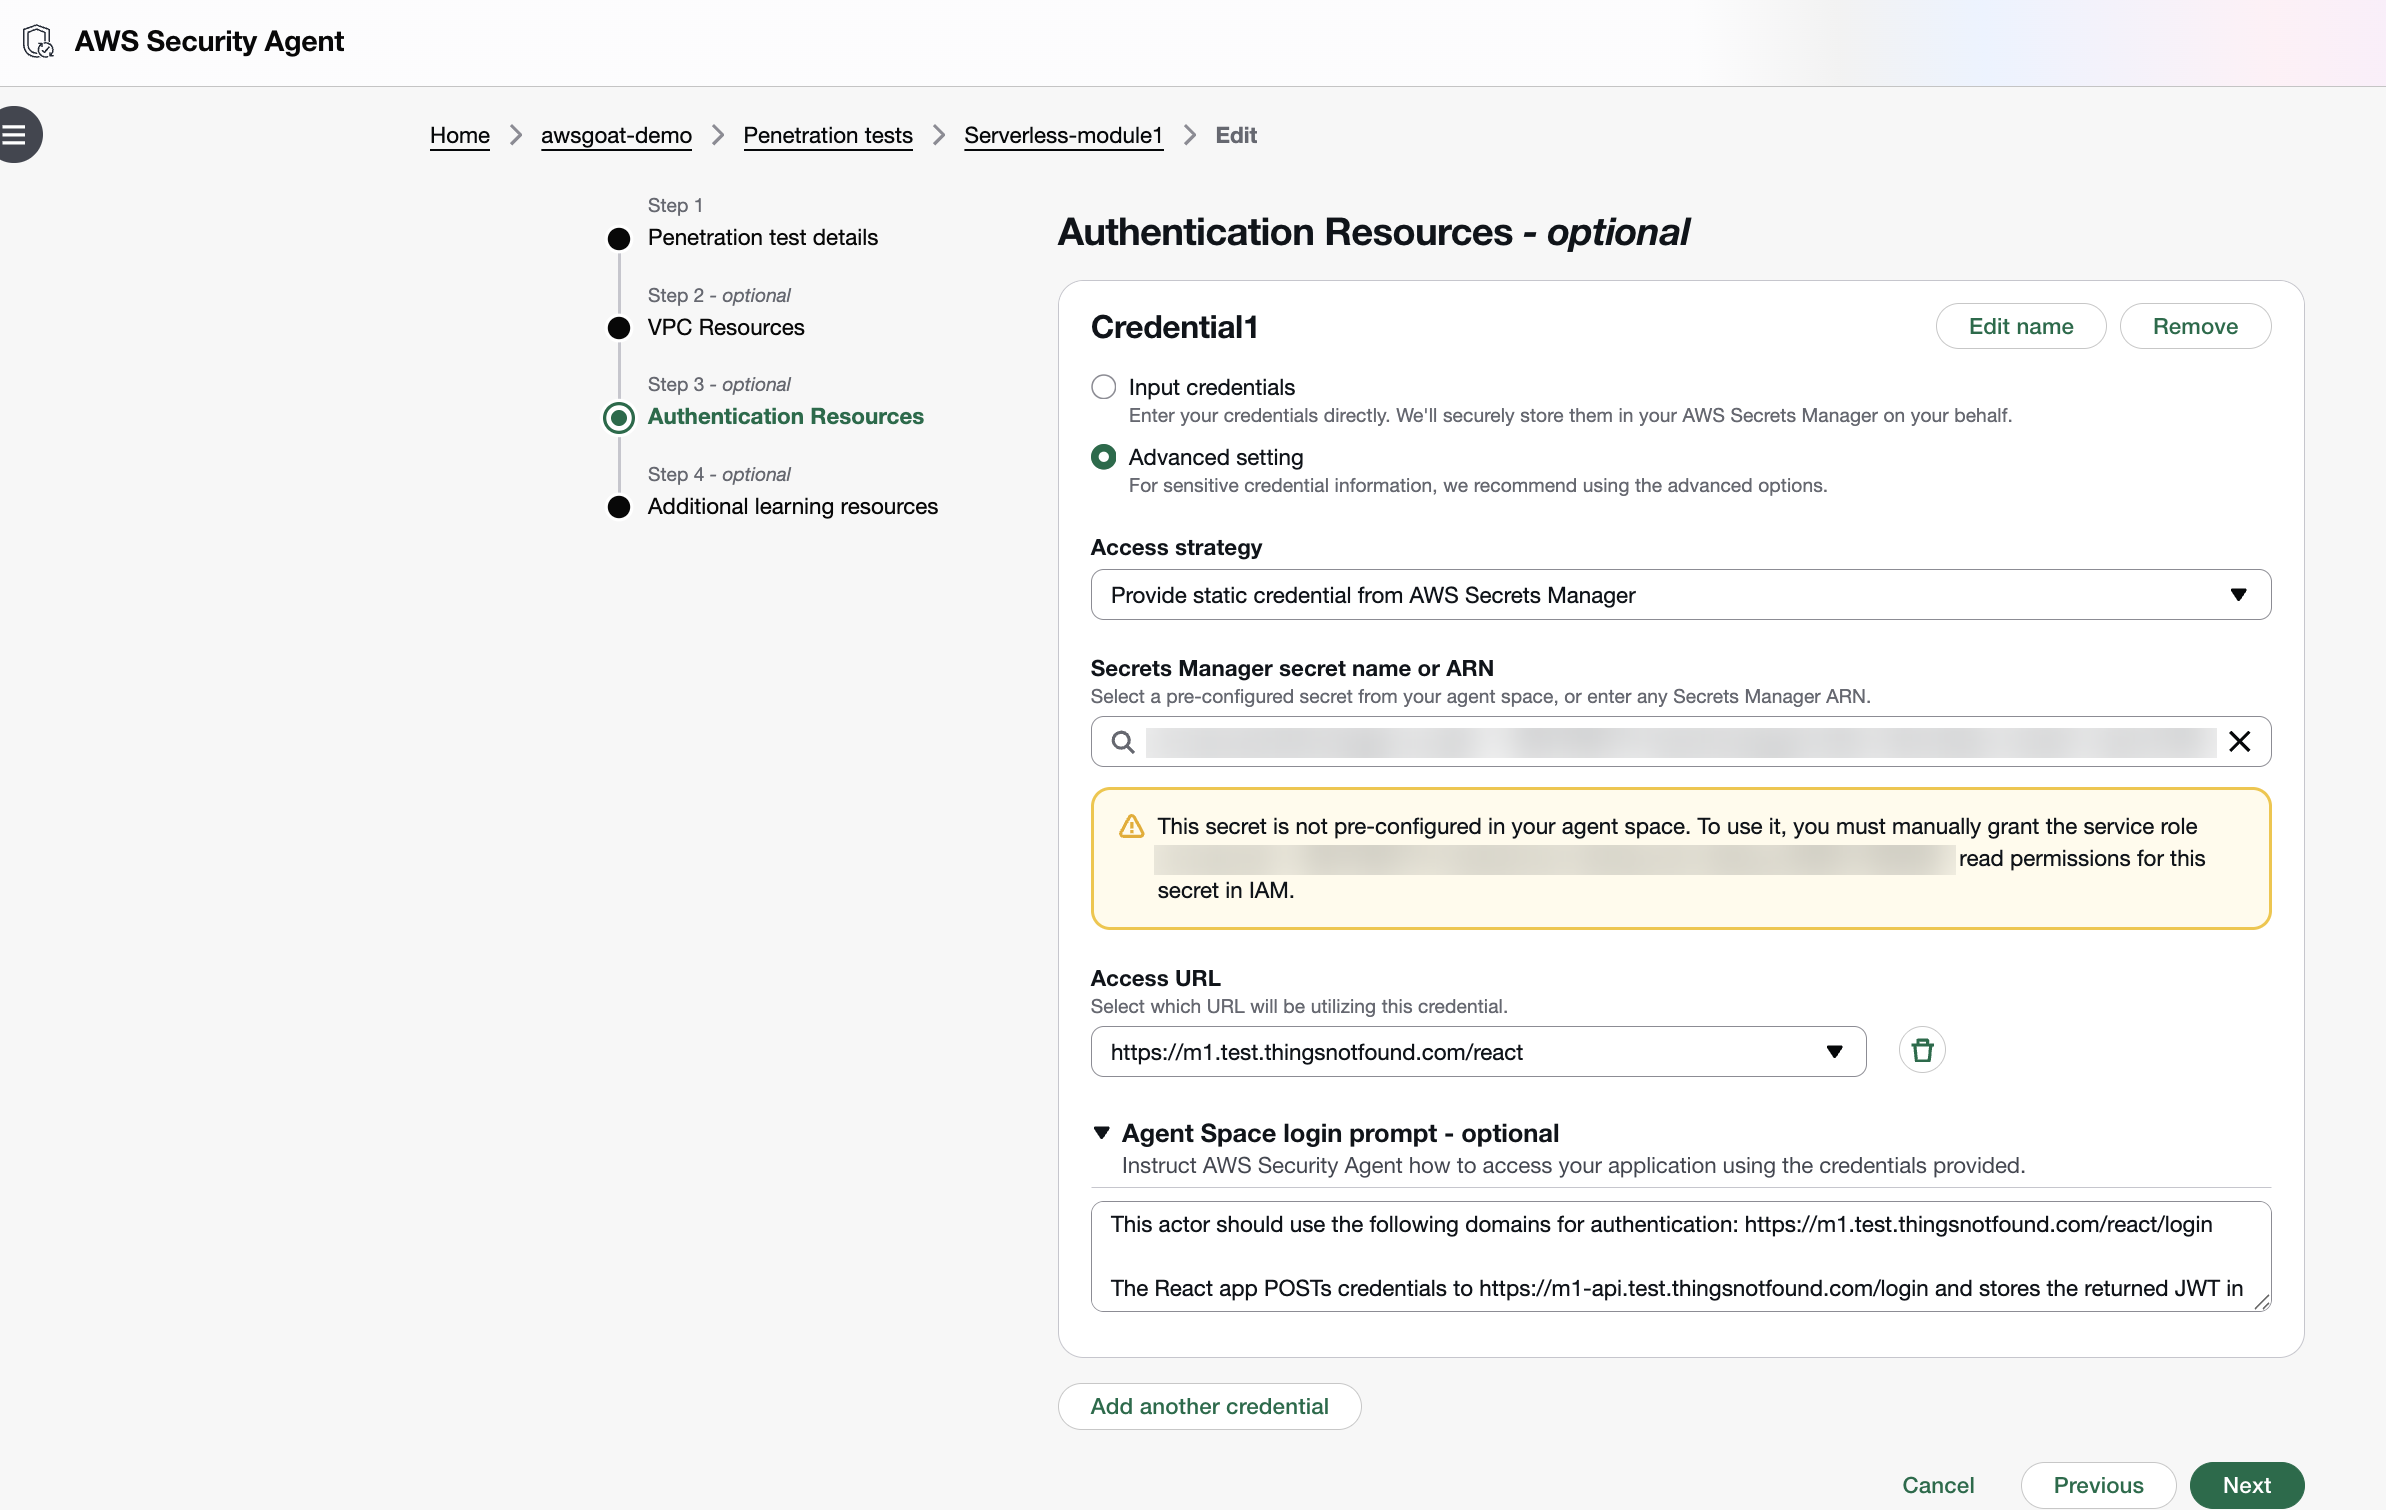Click the warning triangle in the alert banner

1130,826
